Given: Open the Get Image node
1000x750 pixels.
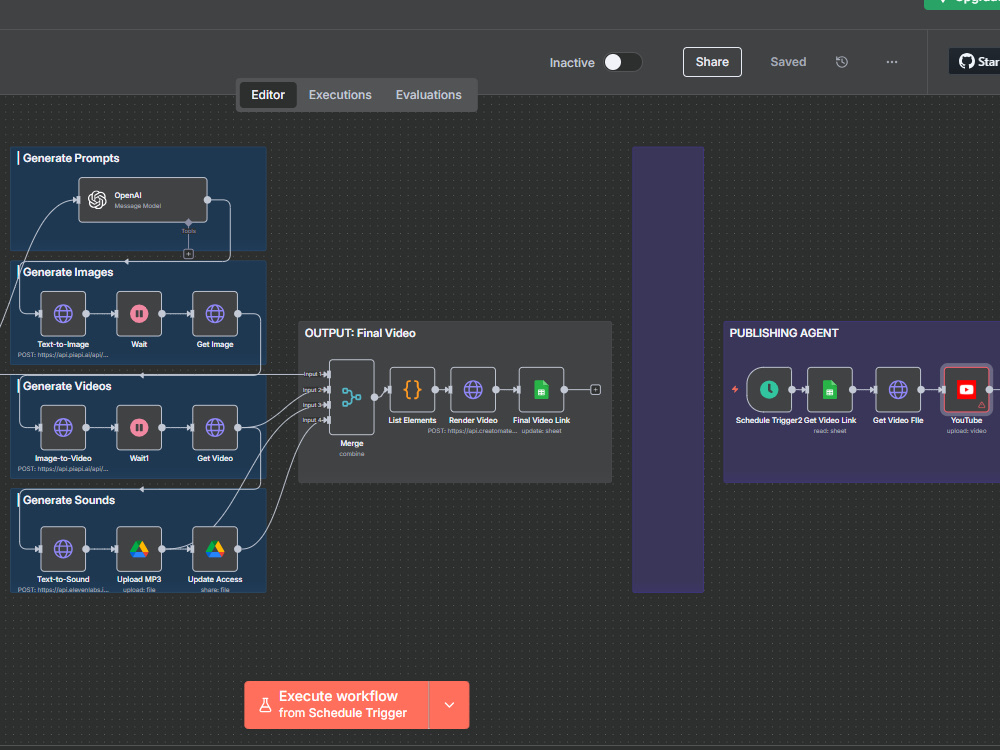Looking at the screenshot, I should click(x=215, y=313).
